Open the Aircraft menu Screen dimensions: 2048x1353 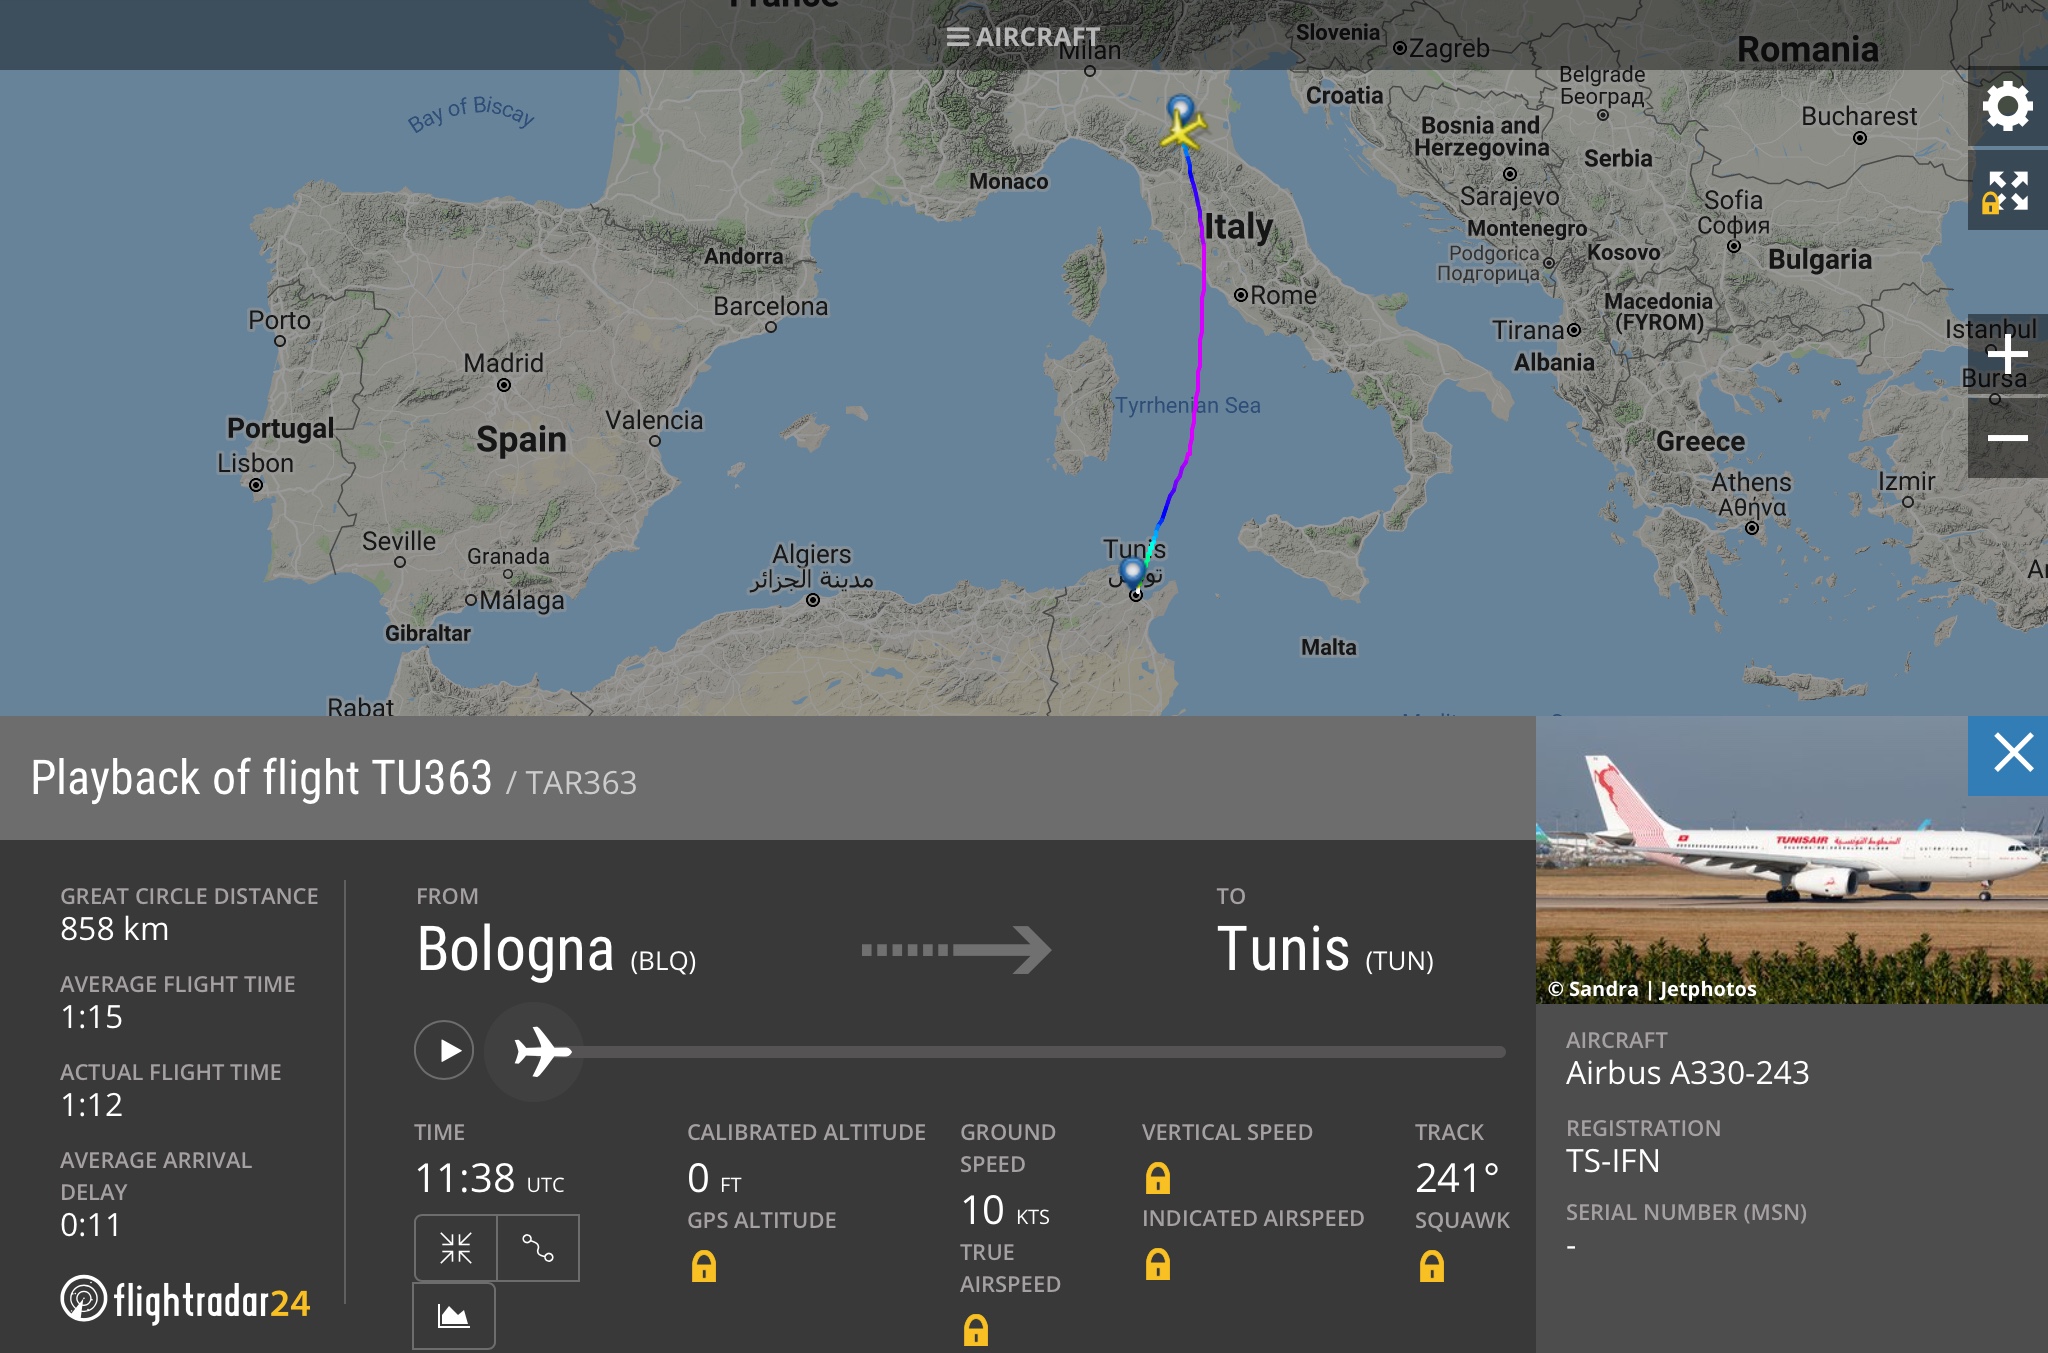pyautogui.click(x=1023, y=37)
